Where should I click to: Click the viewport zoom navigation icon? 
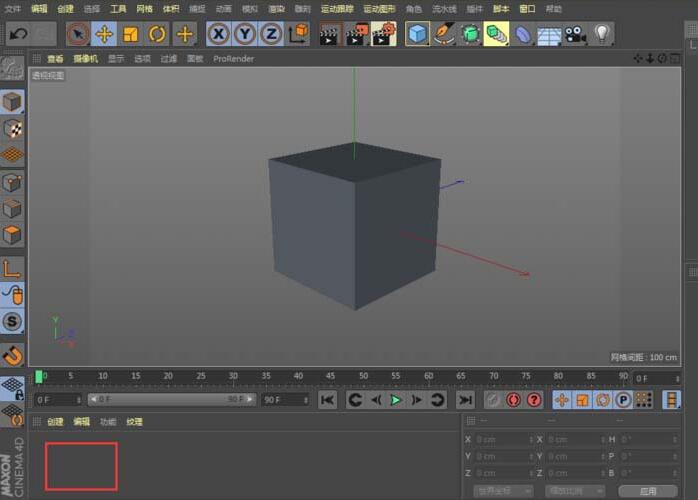pyautogui.click(x=650, y=58)
